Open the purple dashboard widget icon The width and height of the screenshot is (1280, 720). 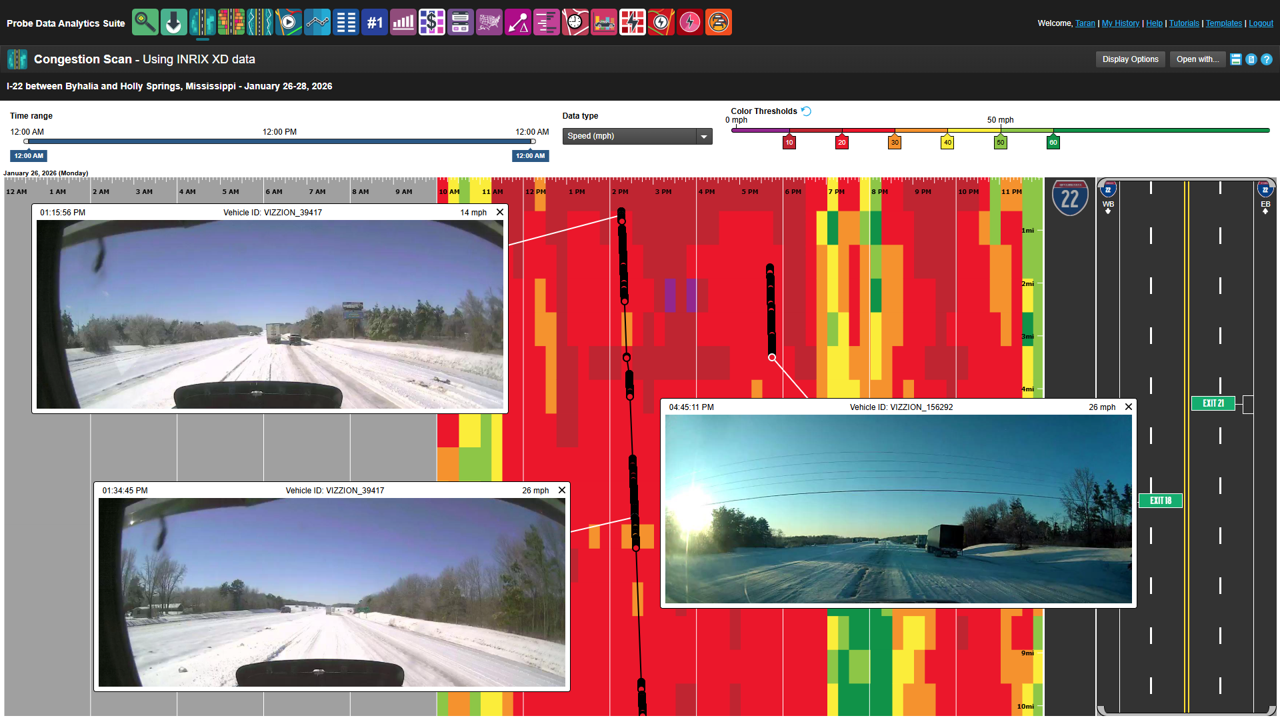(x=461, y=22)
